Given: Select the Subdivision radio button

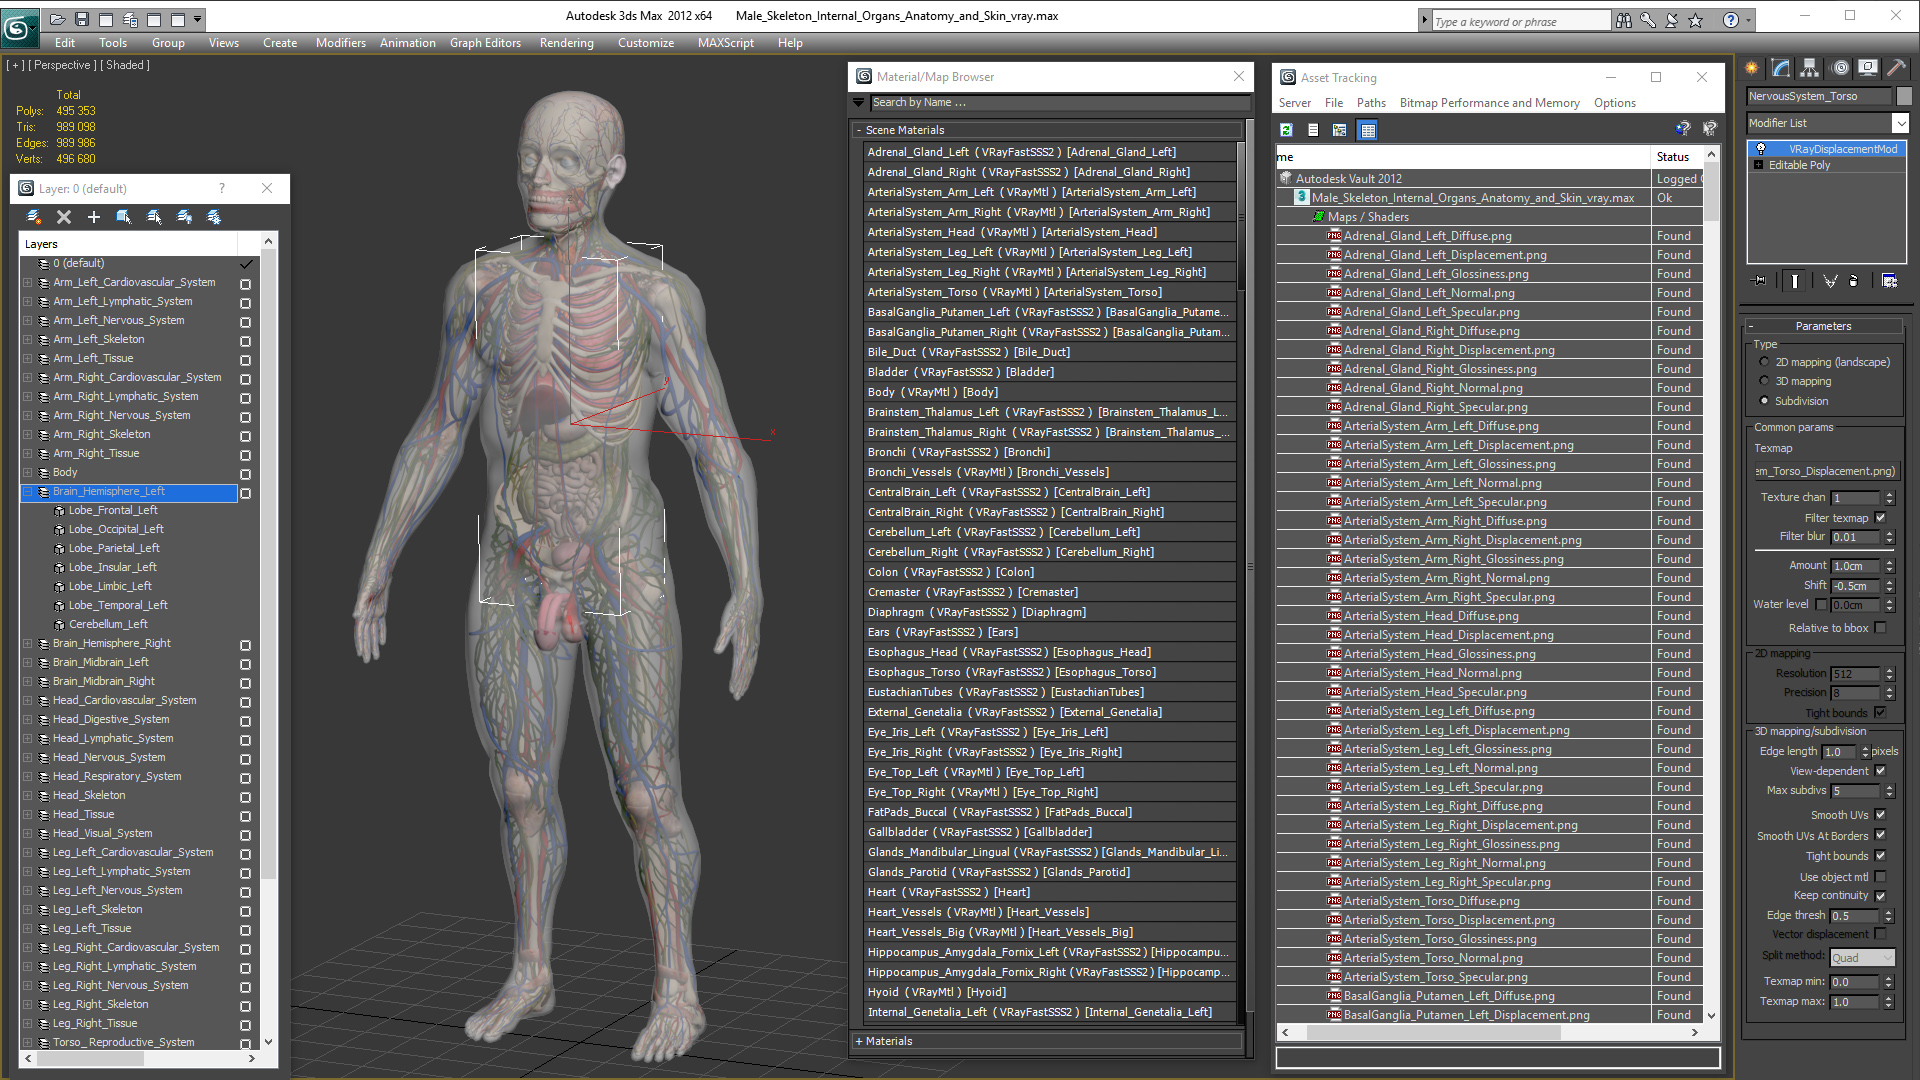Looking at the screenshot, I should pos(1764,401).
